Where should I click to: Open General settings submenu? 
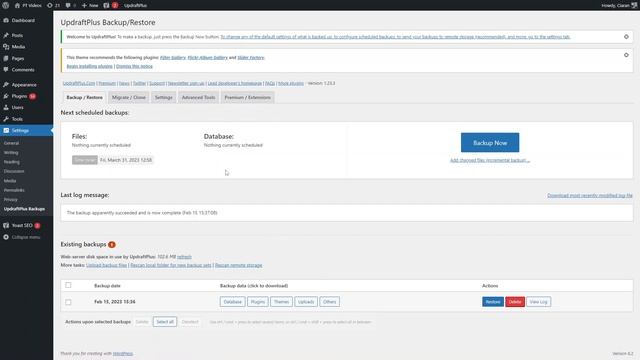tap(11, 143)
